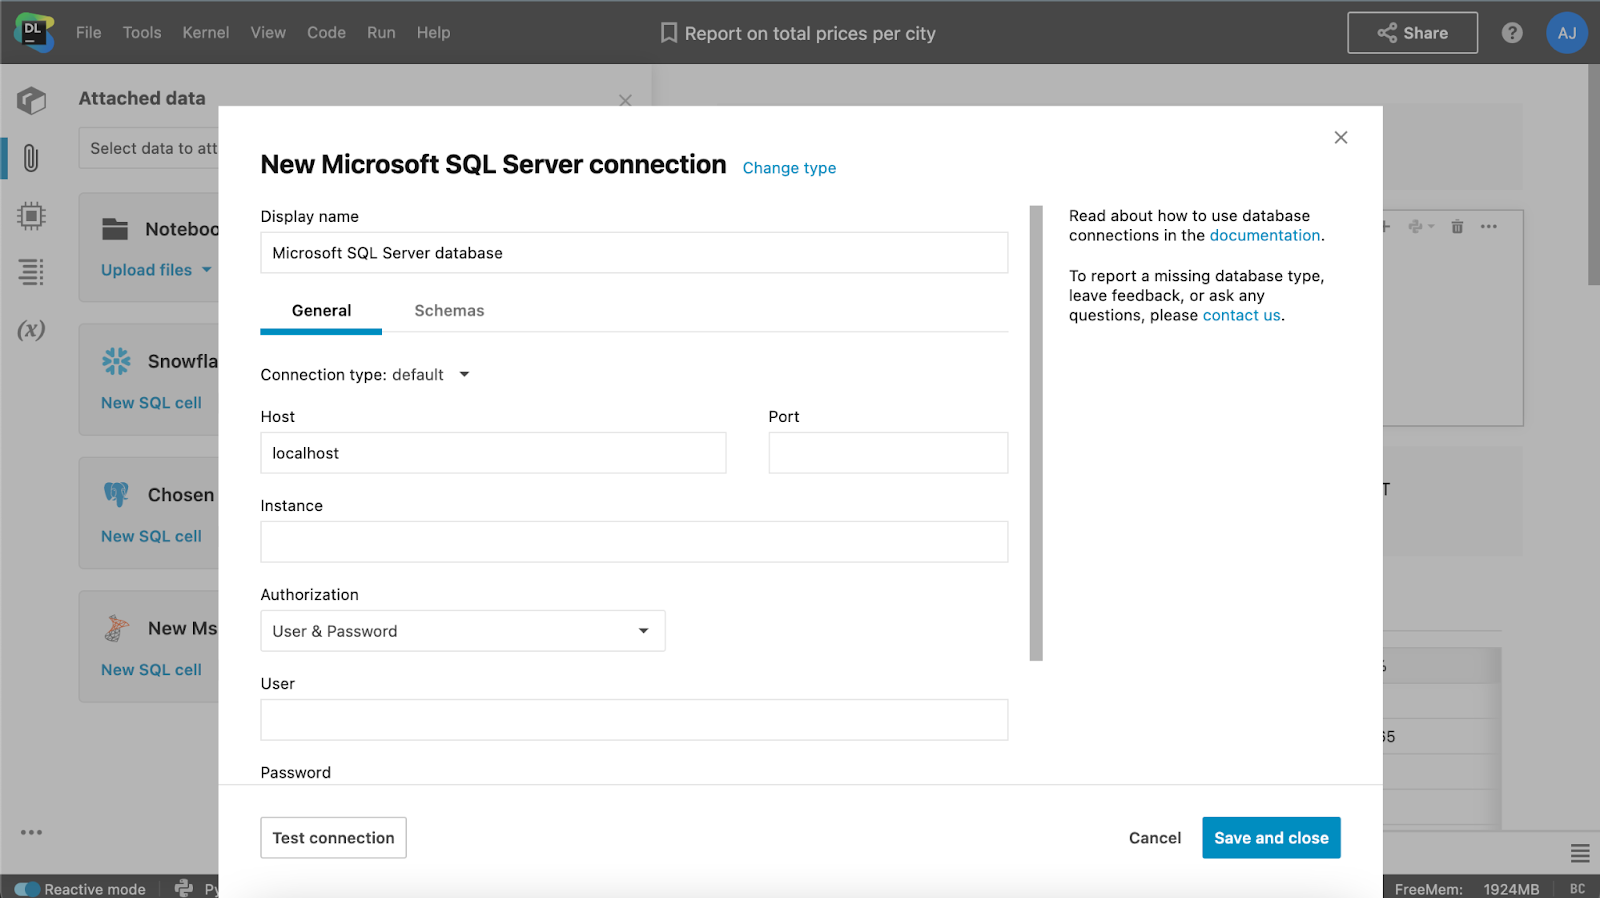This screenshot has height=898, width=1600.
Task: Click the Cancel button
Action: pos(1155,838)
